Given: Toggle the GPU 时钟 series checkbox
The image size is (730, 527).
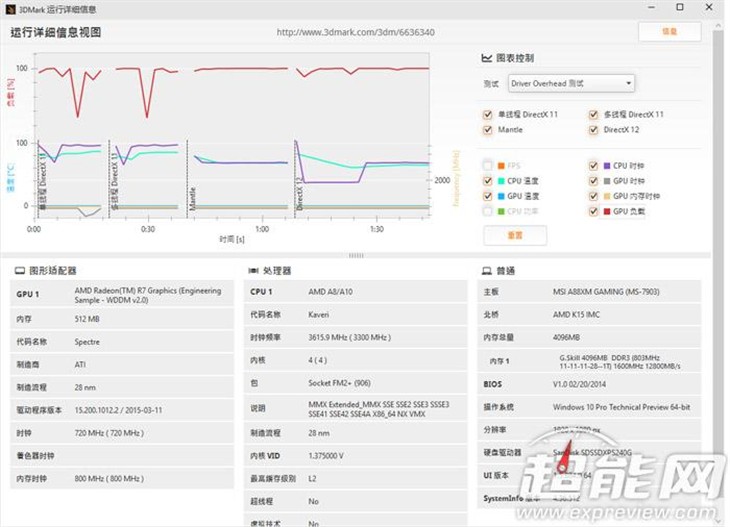Looking at the screenshot, I should coord(594,181).
